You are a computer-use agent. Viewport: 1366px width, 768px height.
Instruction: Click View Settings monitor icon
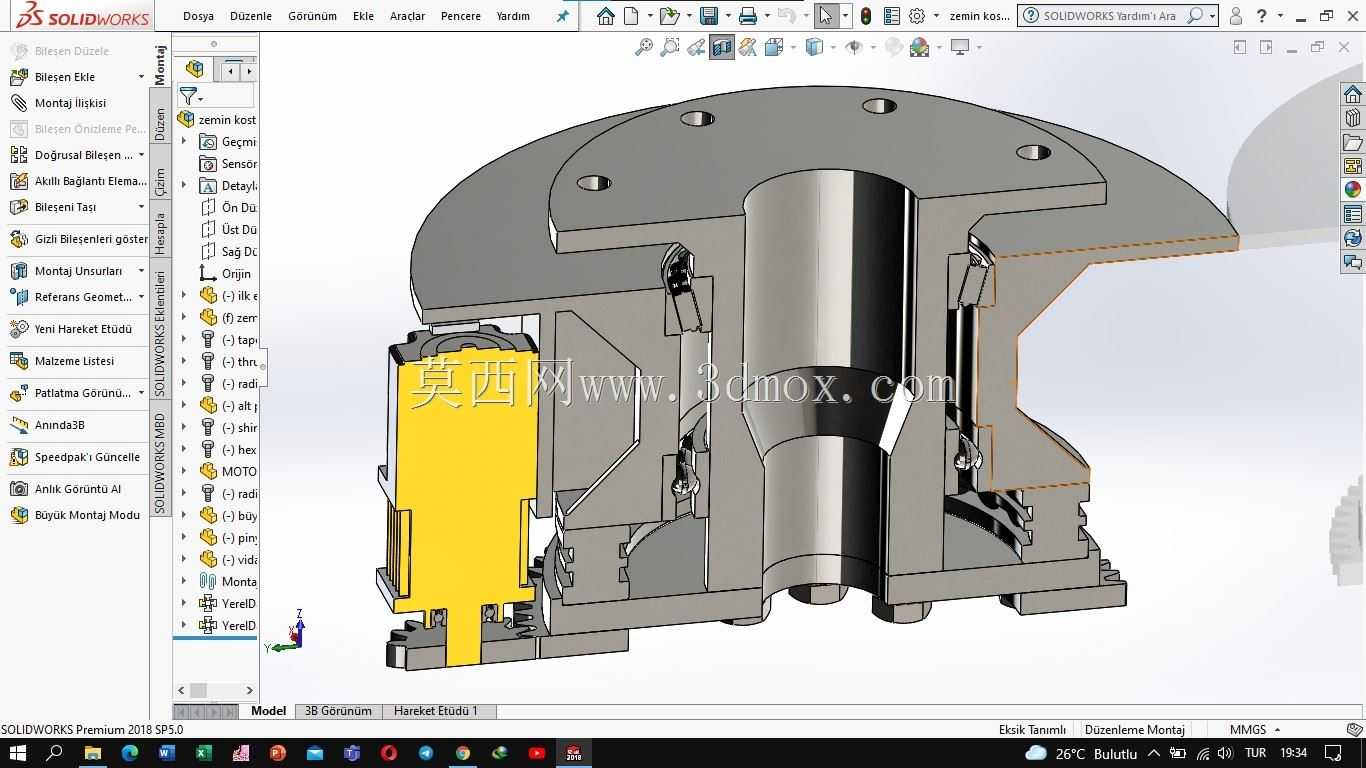960,47
